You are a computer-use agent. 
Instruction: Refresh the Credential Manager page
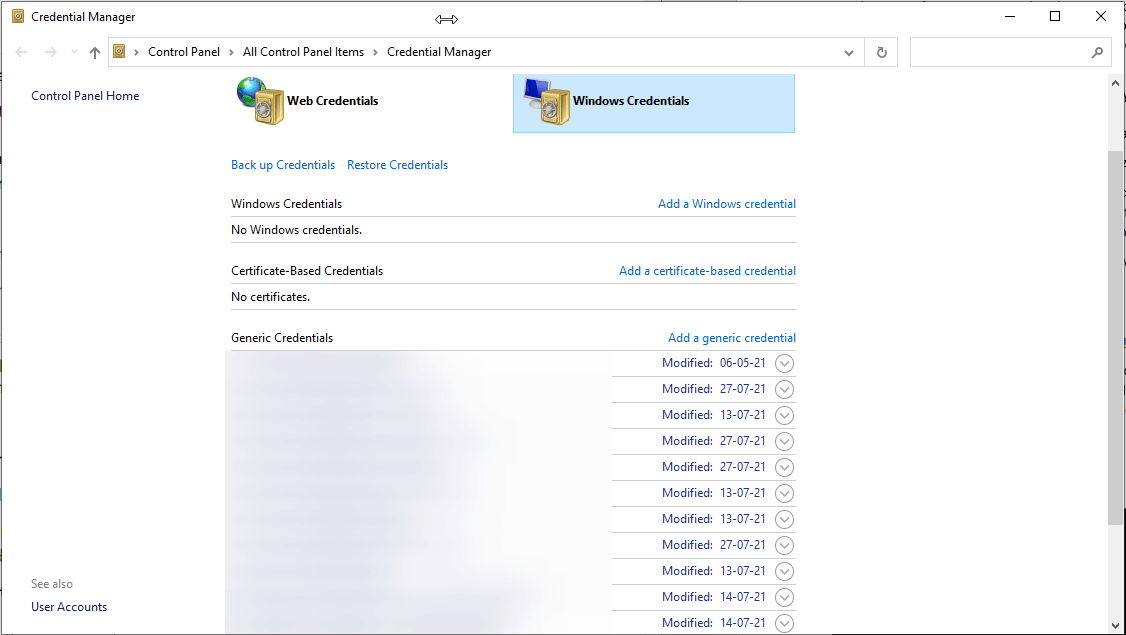[x=881, y=51]
